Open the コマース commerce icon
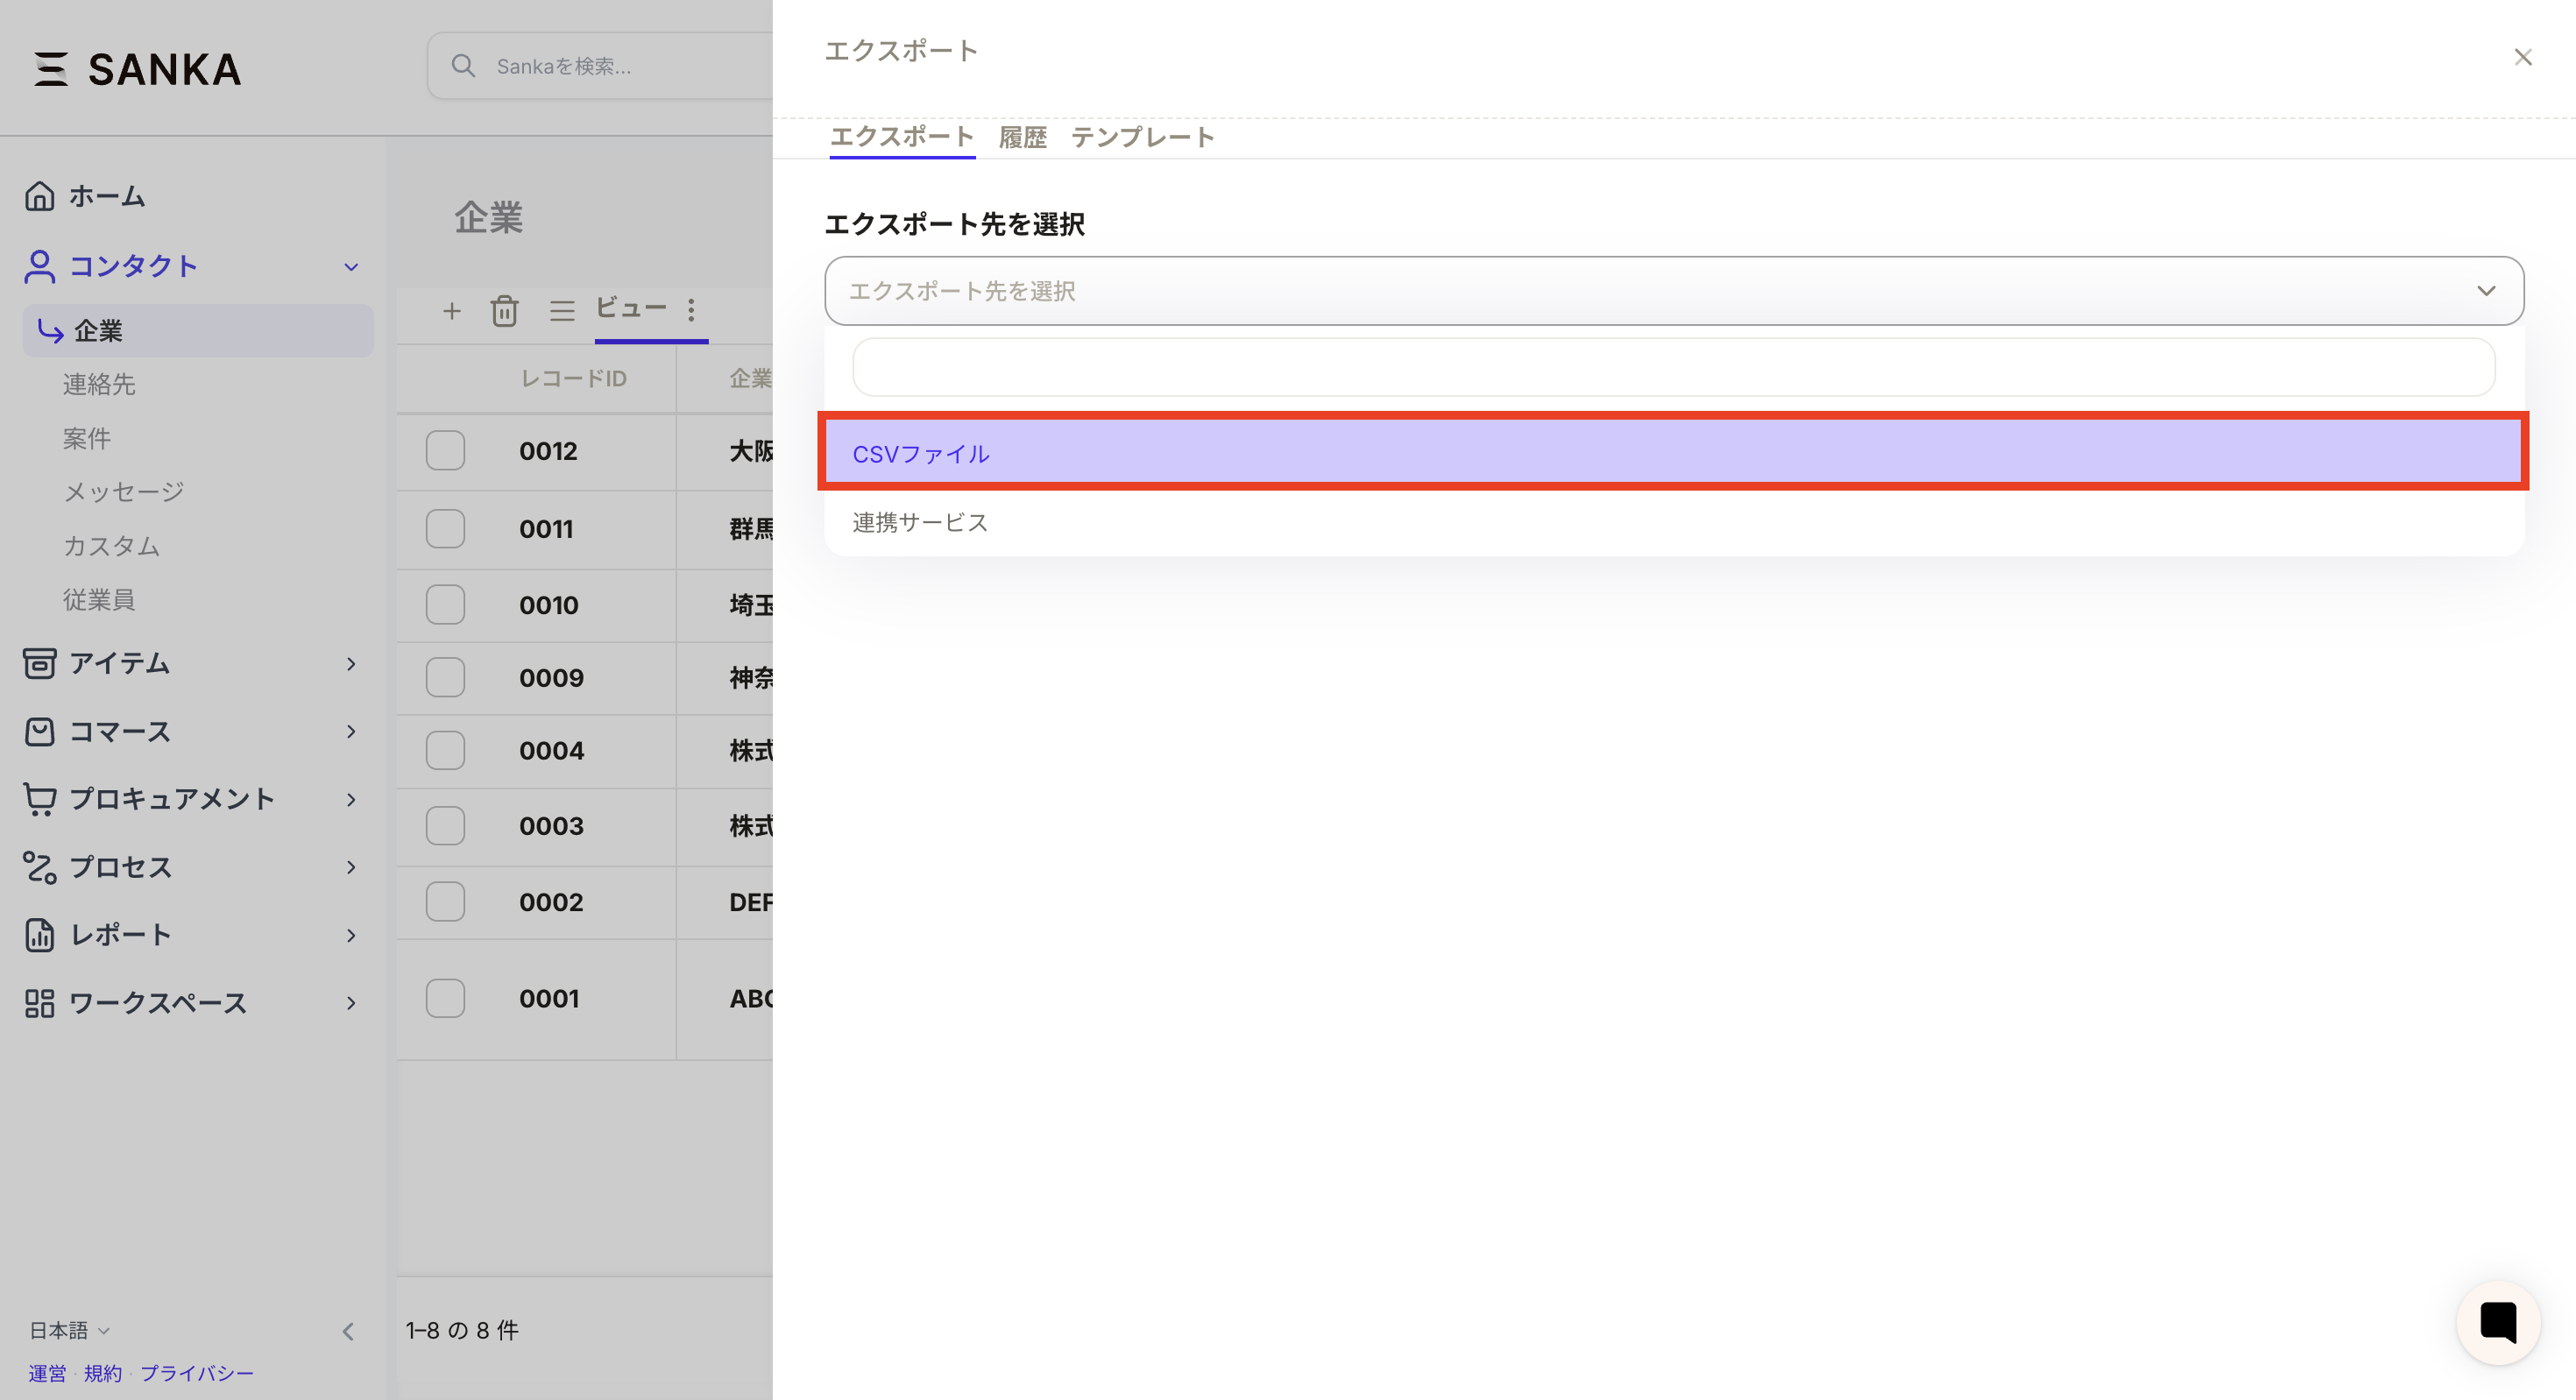The width and height of the screenshot is (2576, 1400). 40,731
